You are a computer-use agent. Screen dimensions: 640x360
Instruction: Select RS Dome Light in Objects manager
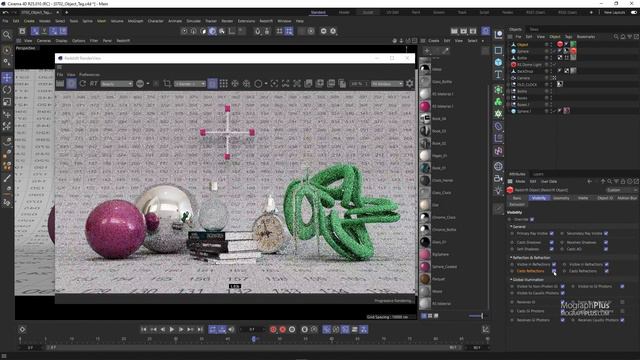tap(529, 64)
